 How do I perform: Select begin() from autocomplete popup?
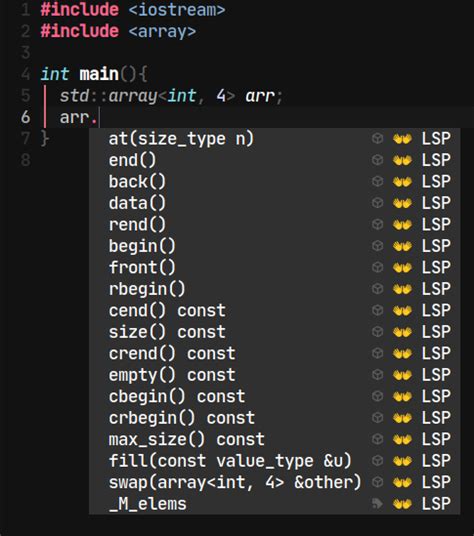tap(274, 246)
